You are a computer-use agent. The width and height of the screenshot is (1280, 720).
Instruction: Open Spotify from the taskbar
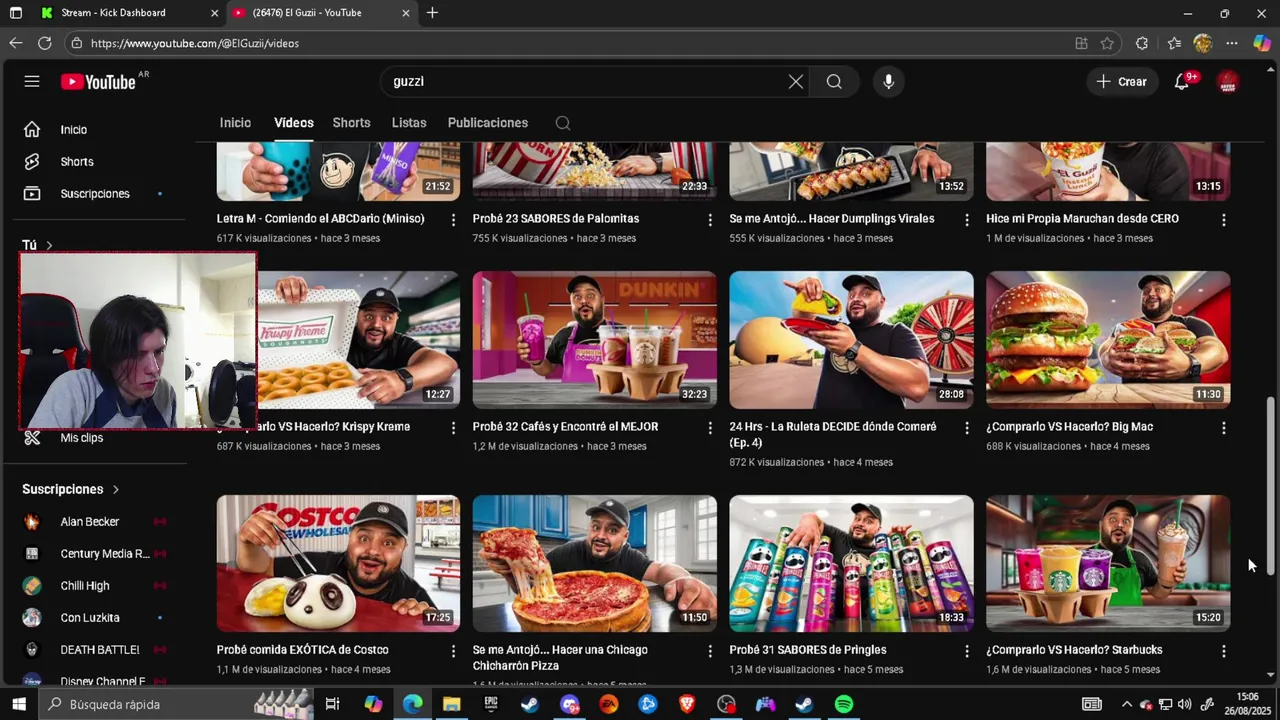click(x=844, y=704)
